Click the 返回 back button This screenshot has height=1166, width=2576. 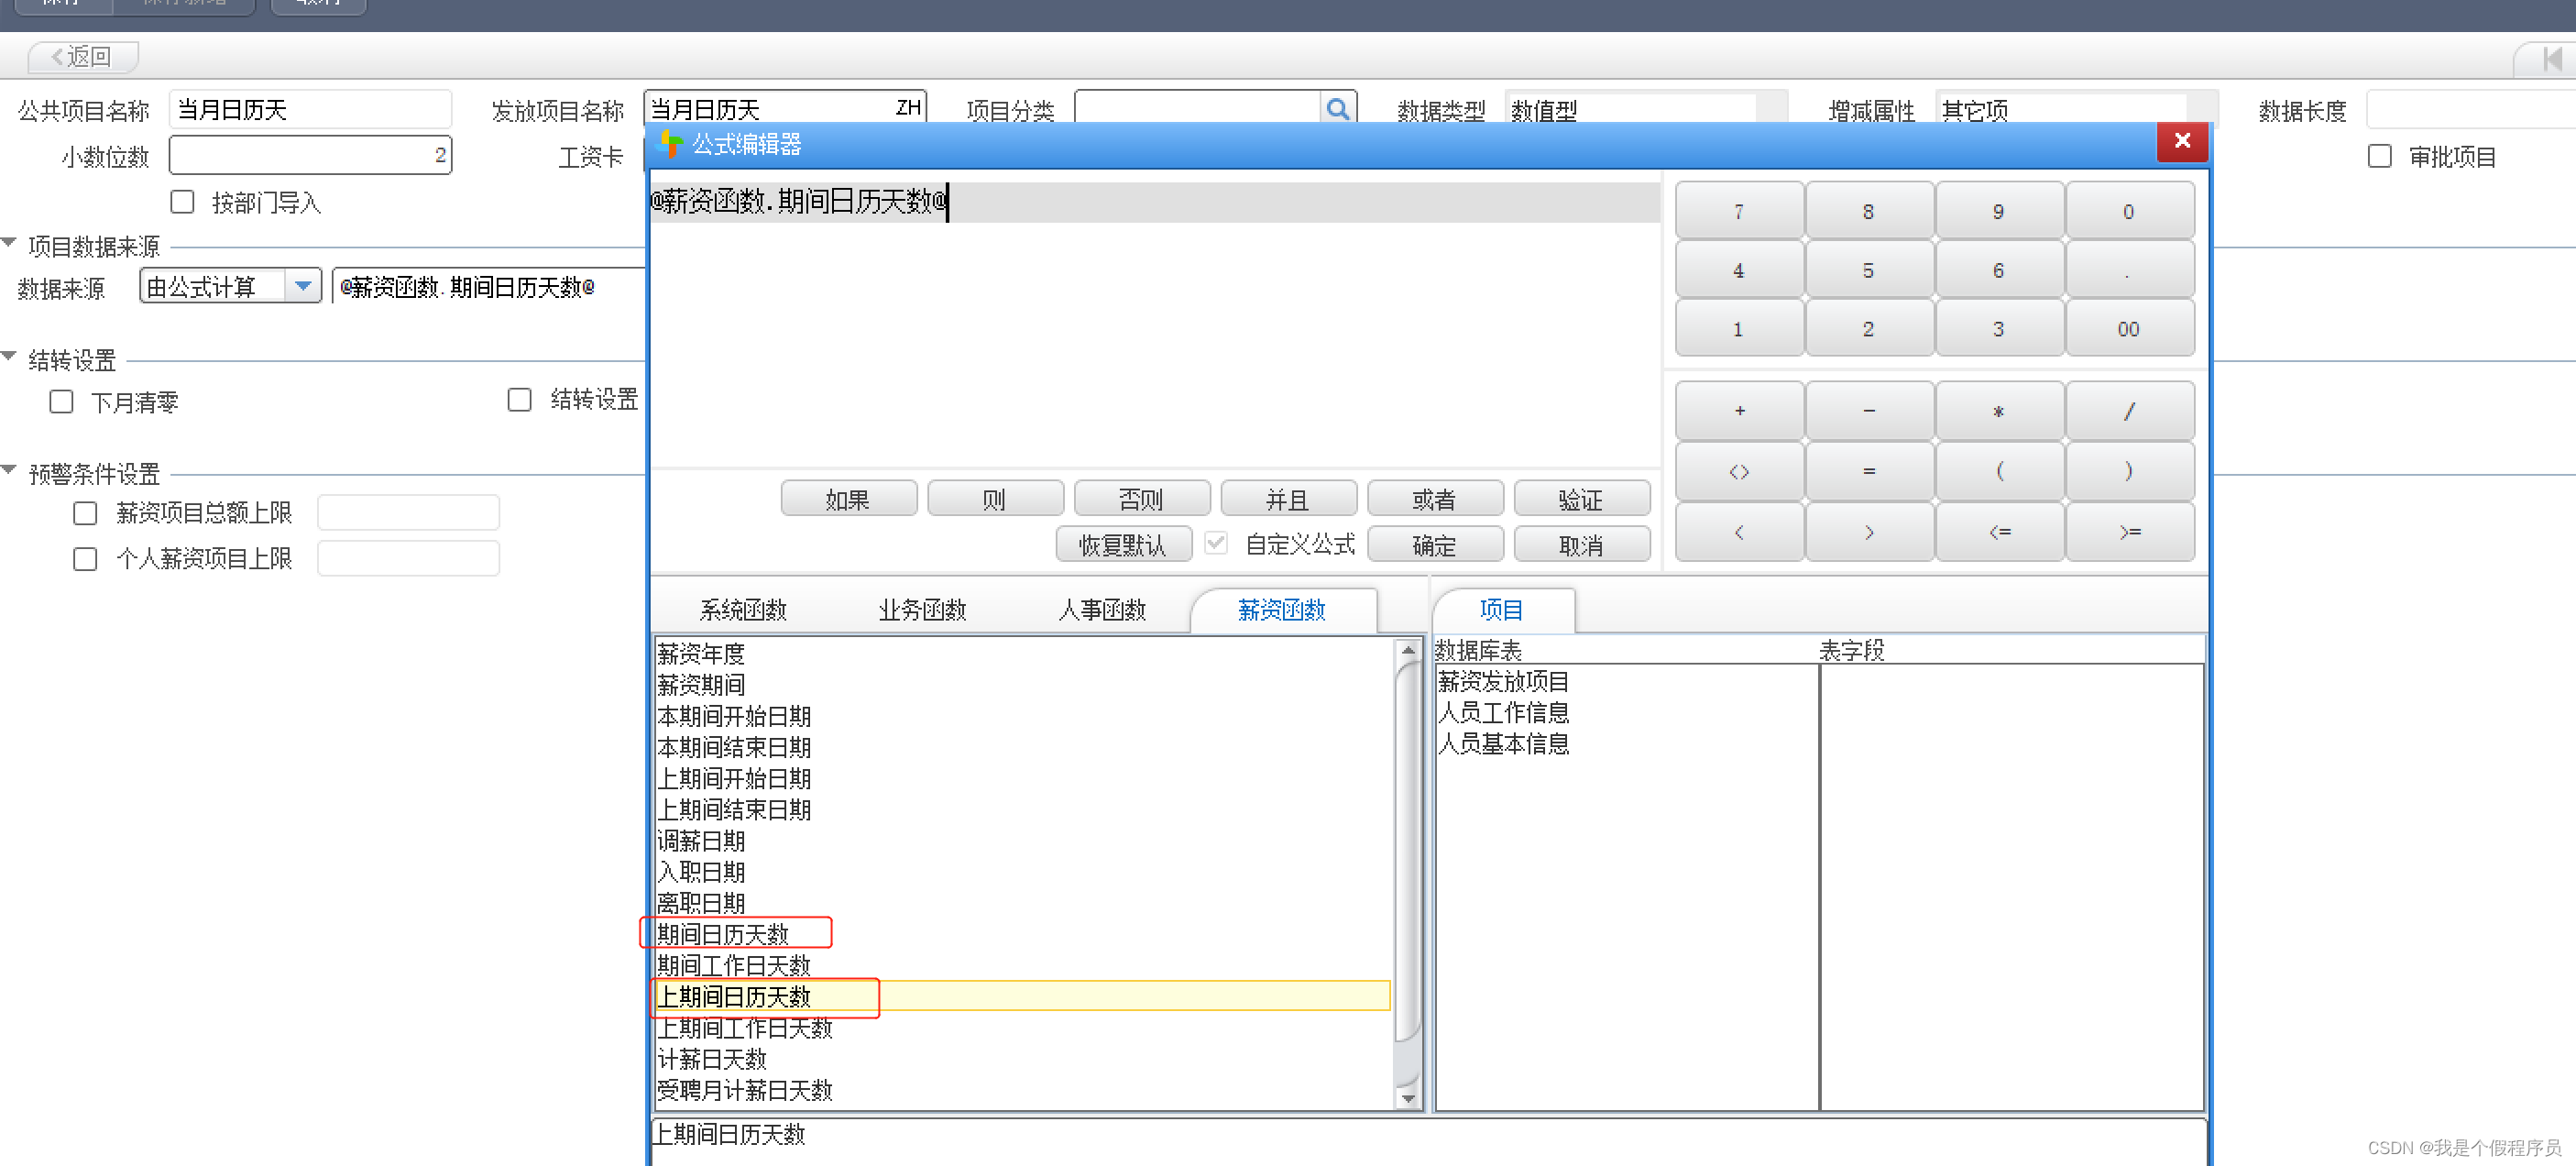point(83,56)
